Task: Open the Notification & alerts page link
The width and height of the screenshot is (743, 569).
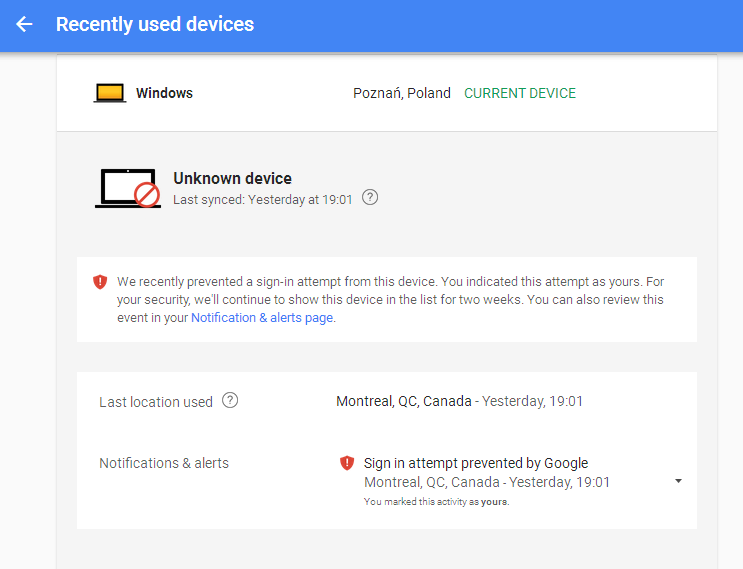Action: (262, 318)
